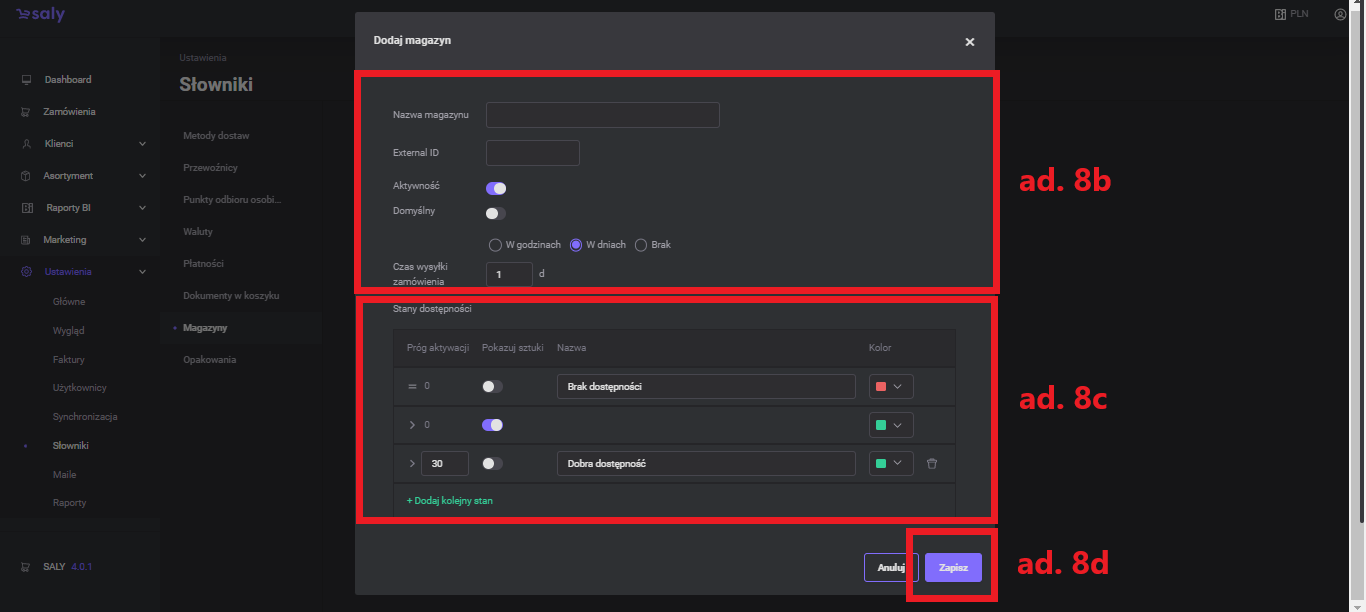The width and height of the screenshot is (1366, 612).
Task: Choose the Brak radio option
Action: coord(642,245)
